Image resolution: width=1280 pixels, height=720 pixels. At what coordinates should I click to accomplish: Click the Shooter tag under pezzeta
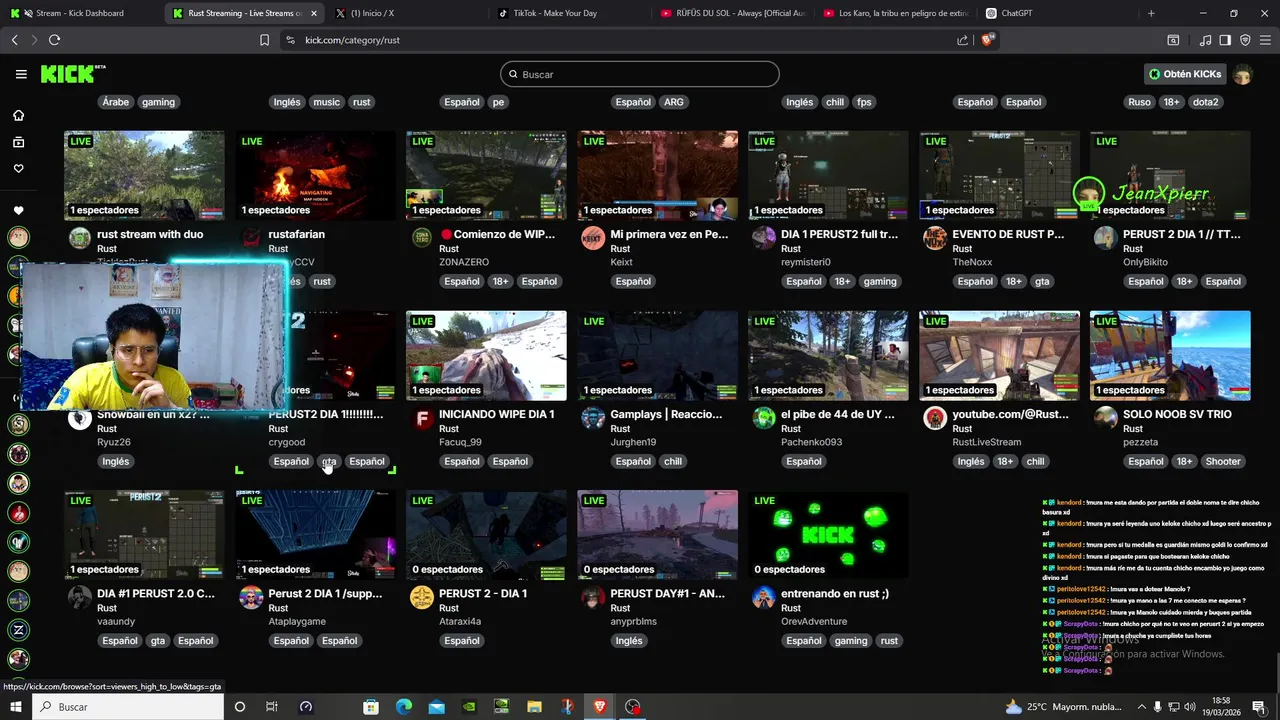[x=1222, y=461]
